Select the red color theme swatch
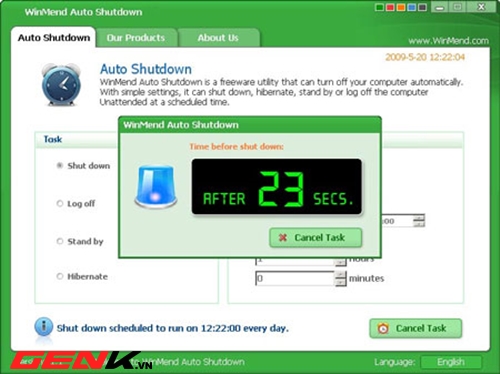This screenshot has height=374, width=500. coord(390,7)
